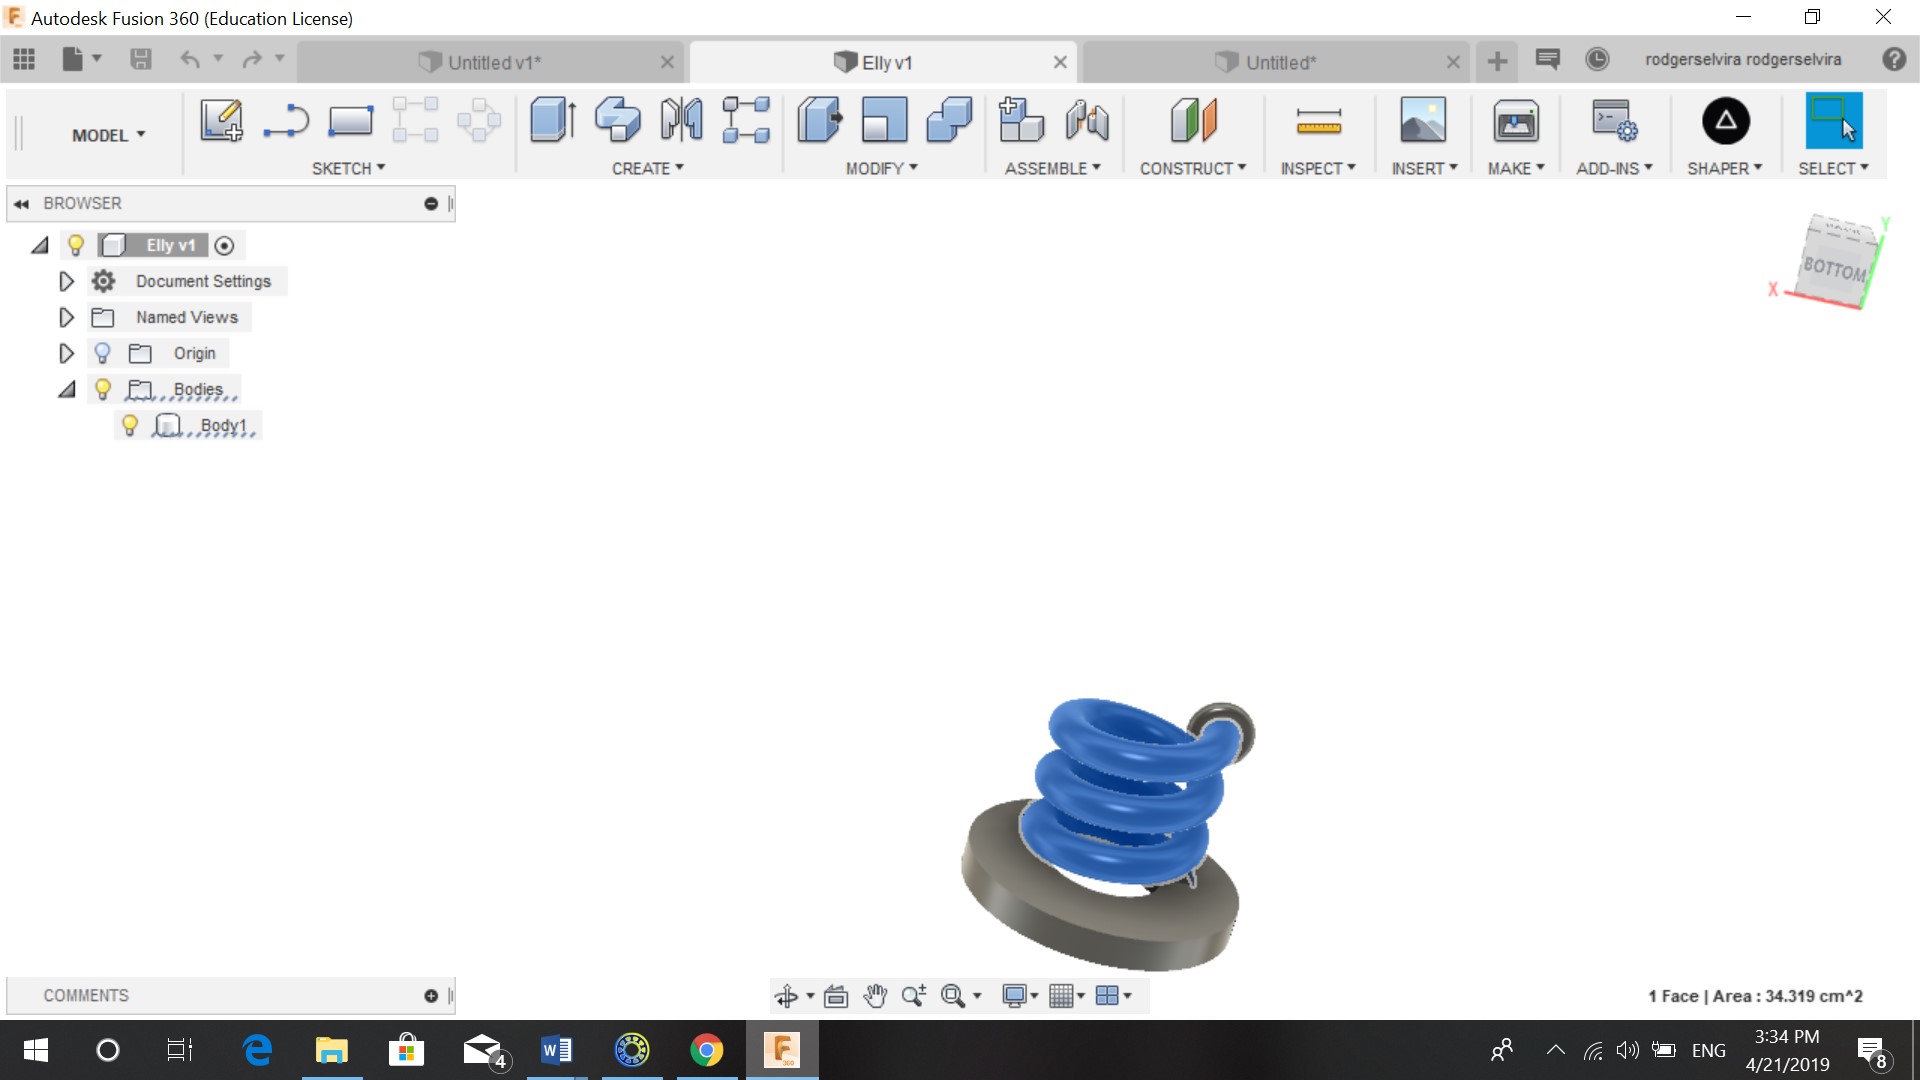
Task: Collapse the Bodies folder
Action: click(x=66, y=390)
